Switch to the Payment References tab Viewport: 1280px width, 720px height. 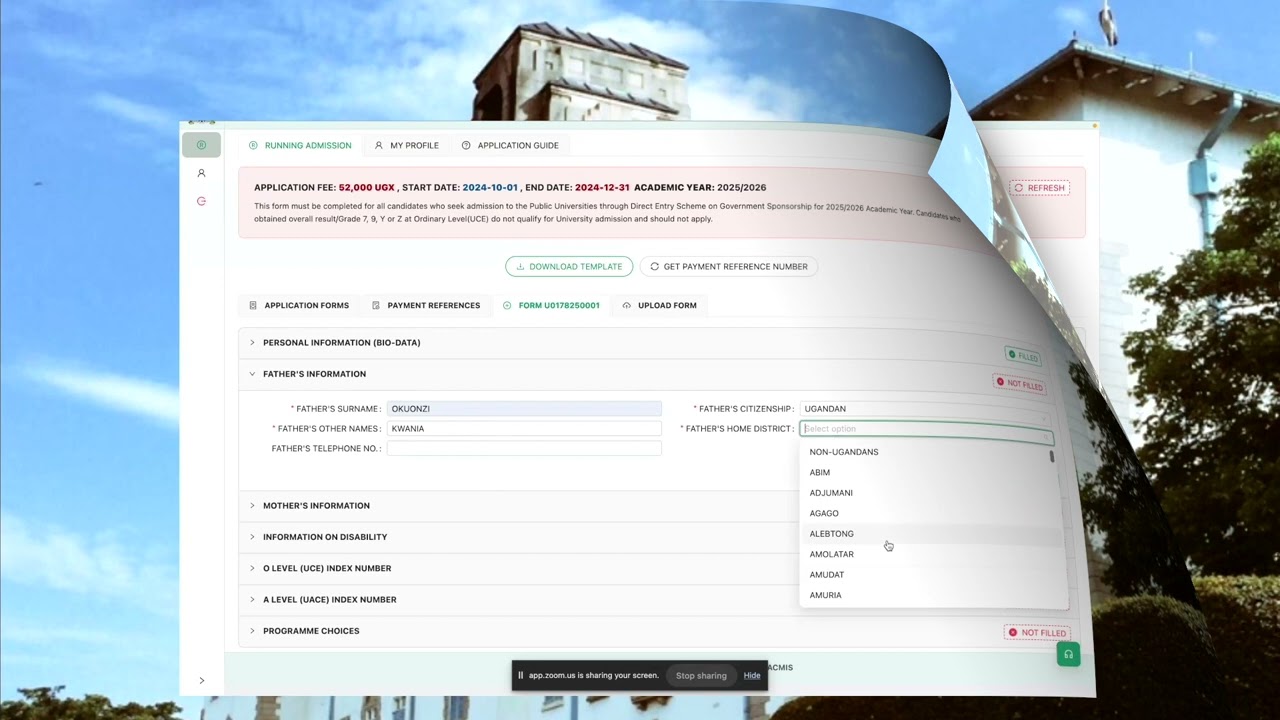(x=426, y=305)
